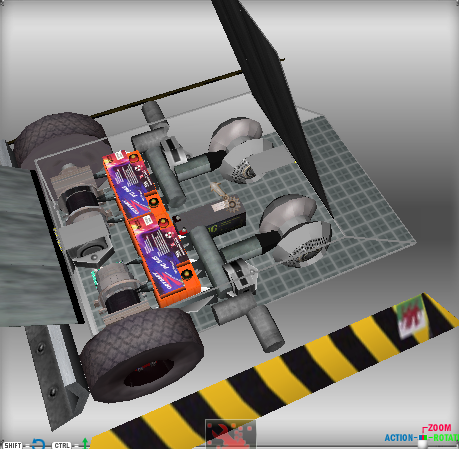
Task: Click the mouse button diagram icon
Action: 423,440
